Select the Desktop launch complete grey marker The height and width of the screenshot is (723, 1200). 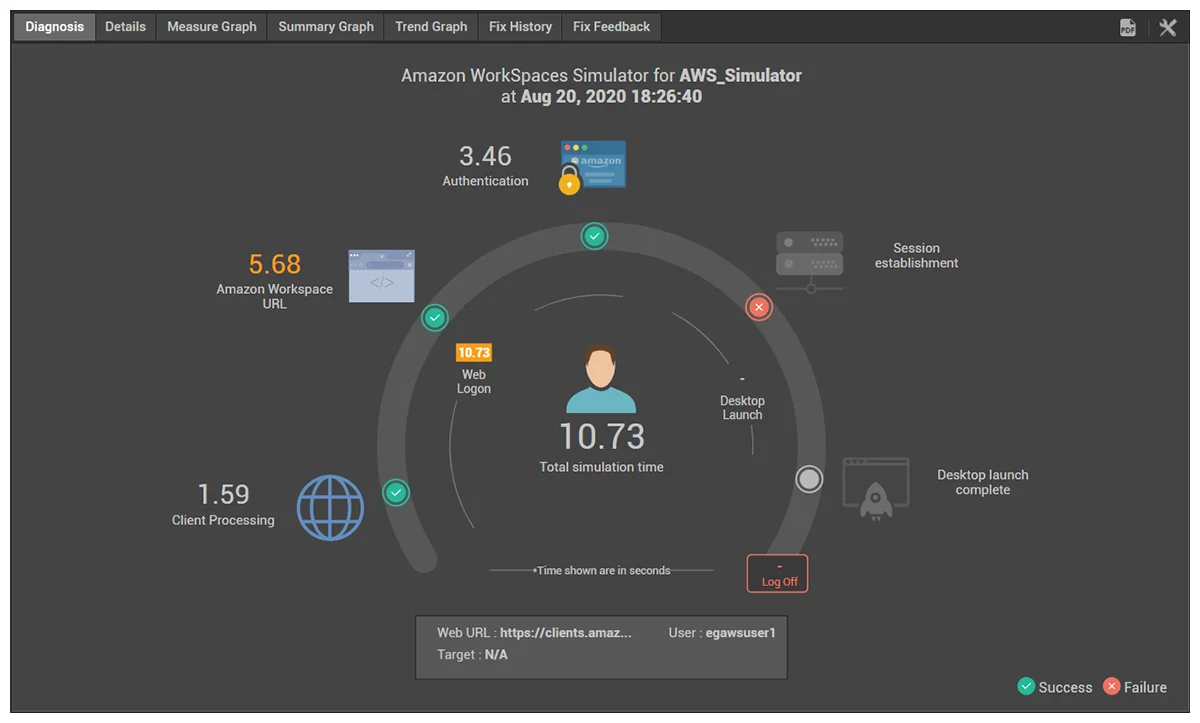(x=809, y=479)
